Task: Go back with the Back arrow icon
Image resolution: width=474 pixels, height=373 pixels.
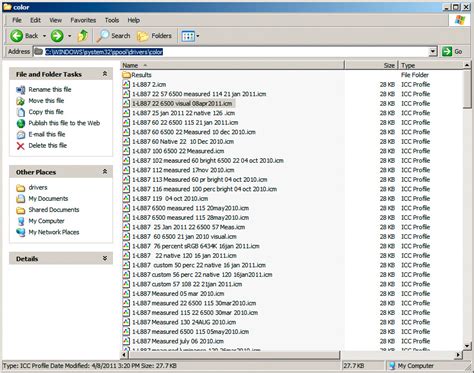Action: click(x=16, y=36)
